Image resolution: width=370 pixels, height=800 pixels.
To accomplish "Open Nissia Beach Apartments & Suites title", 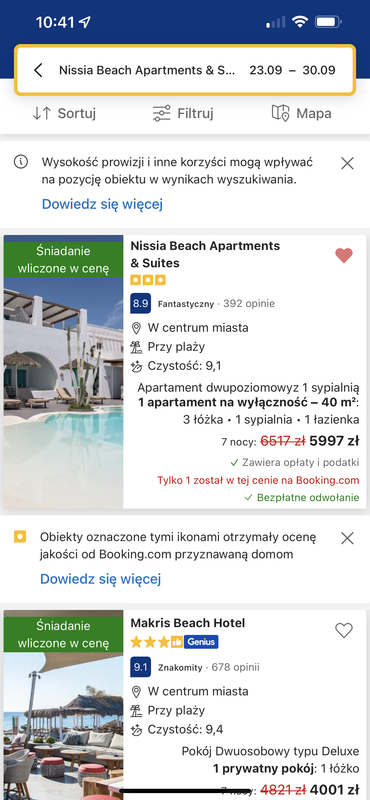I will (205, 254).
